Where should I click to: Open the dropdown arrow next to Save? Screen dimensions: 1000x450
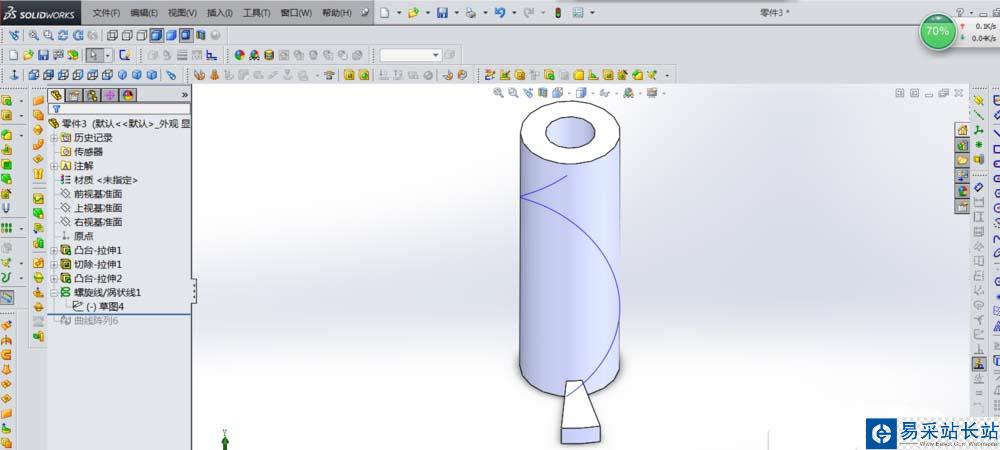(456, 12)
